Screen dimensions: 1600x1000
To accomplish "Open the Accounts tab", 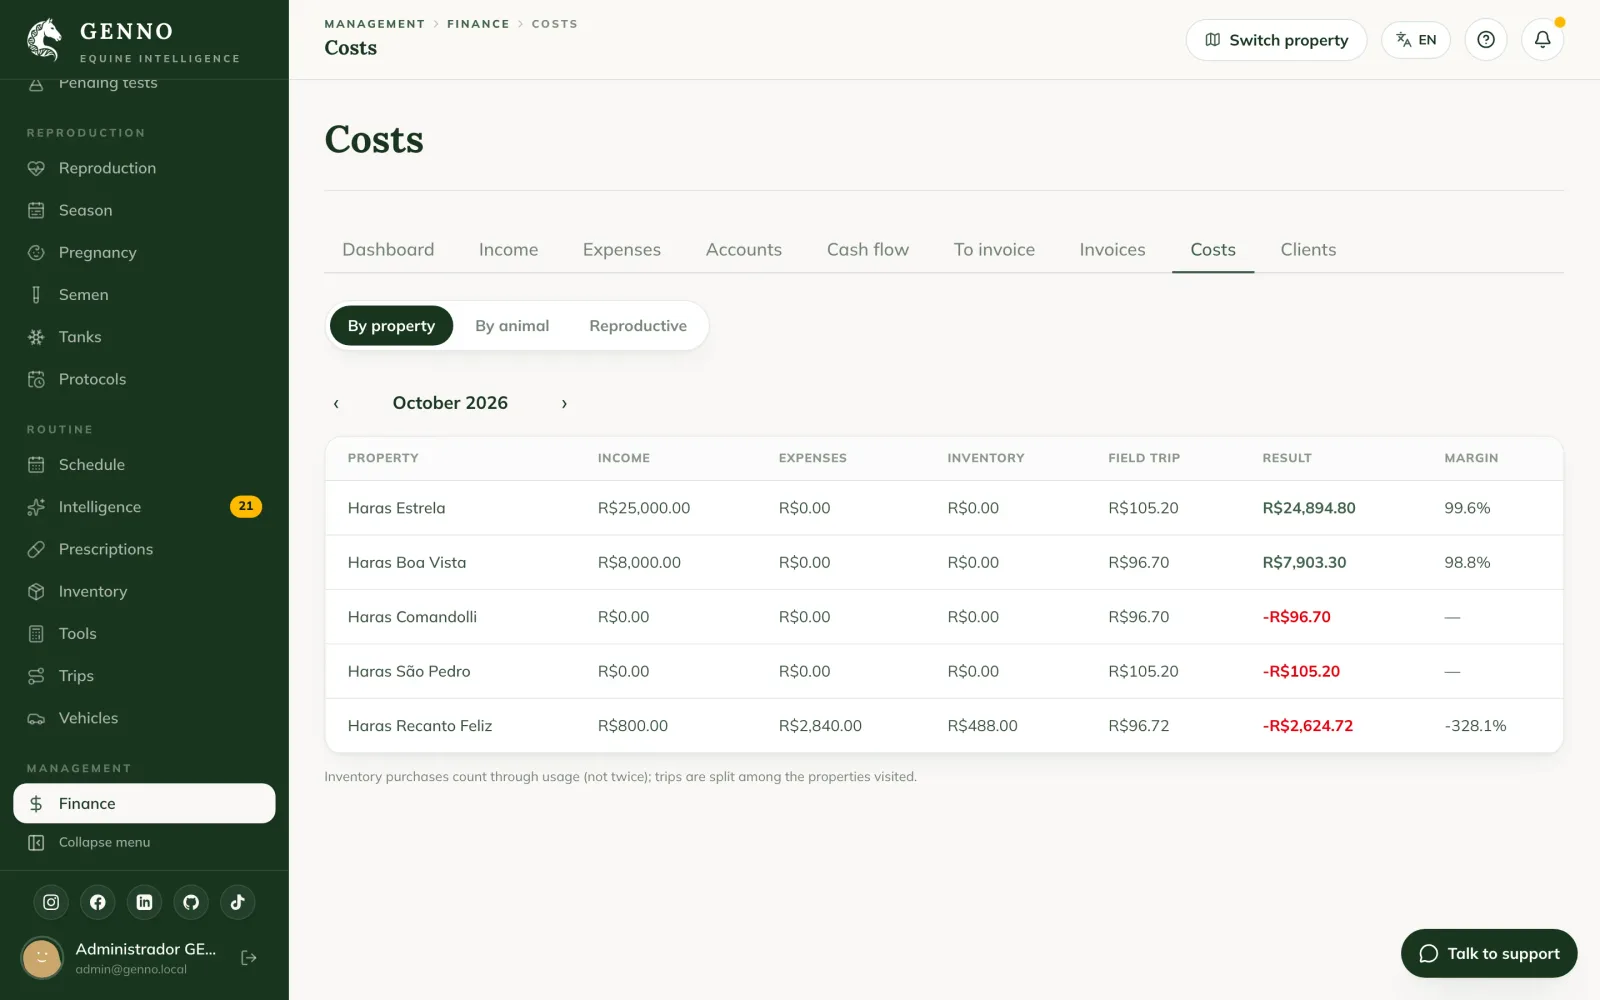I will tap(744, 250).
